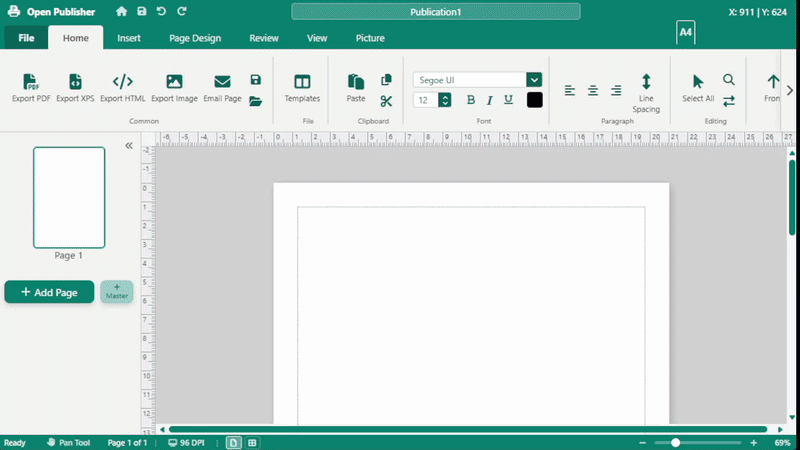Image resolution: width=800 pixels, height=450 pixels.
Task: Toggle the Pan Tool in status bar
Action: 68,443
